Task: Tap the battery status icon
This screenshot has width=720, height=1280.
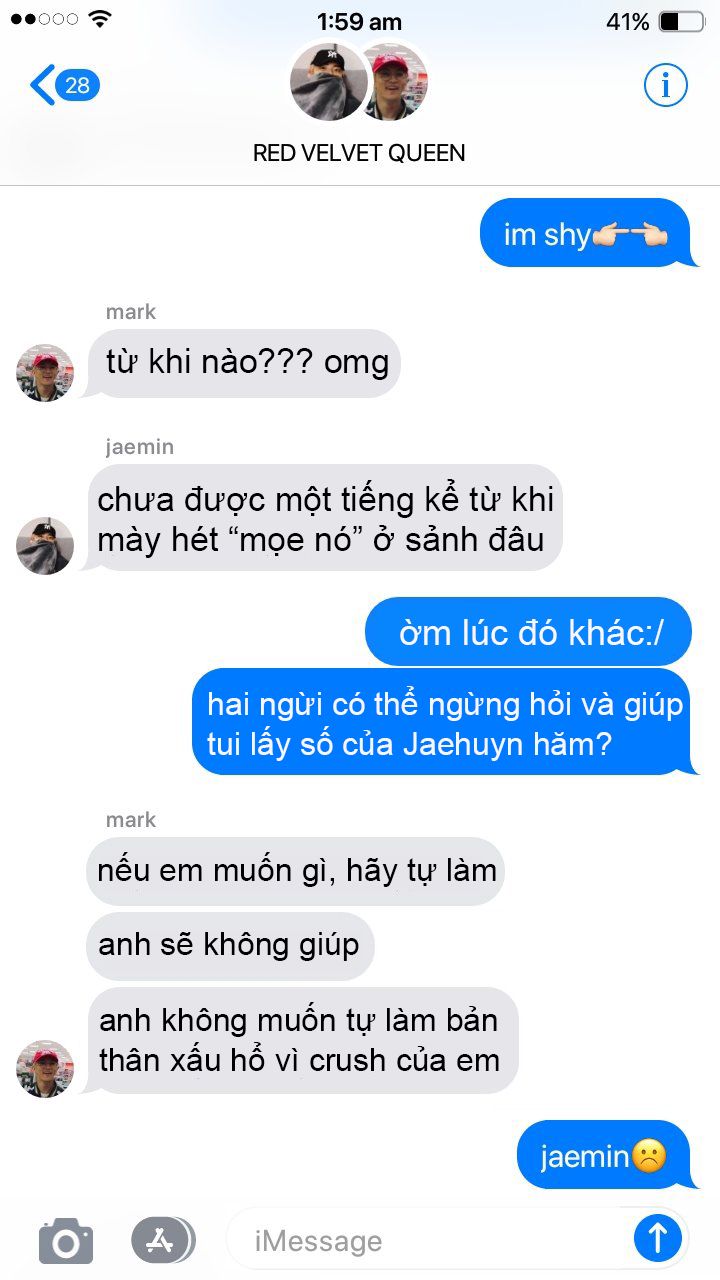Action: tap(682, 22)
